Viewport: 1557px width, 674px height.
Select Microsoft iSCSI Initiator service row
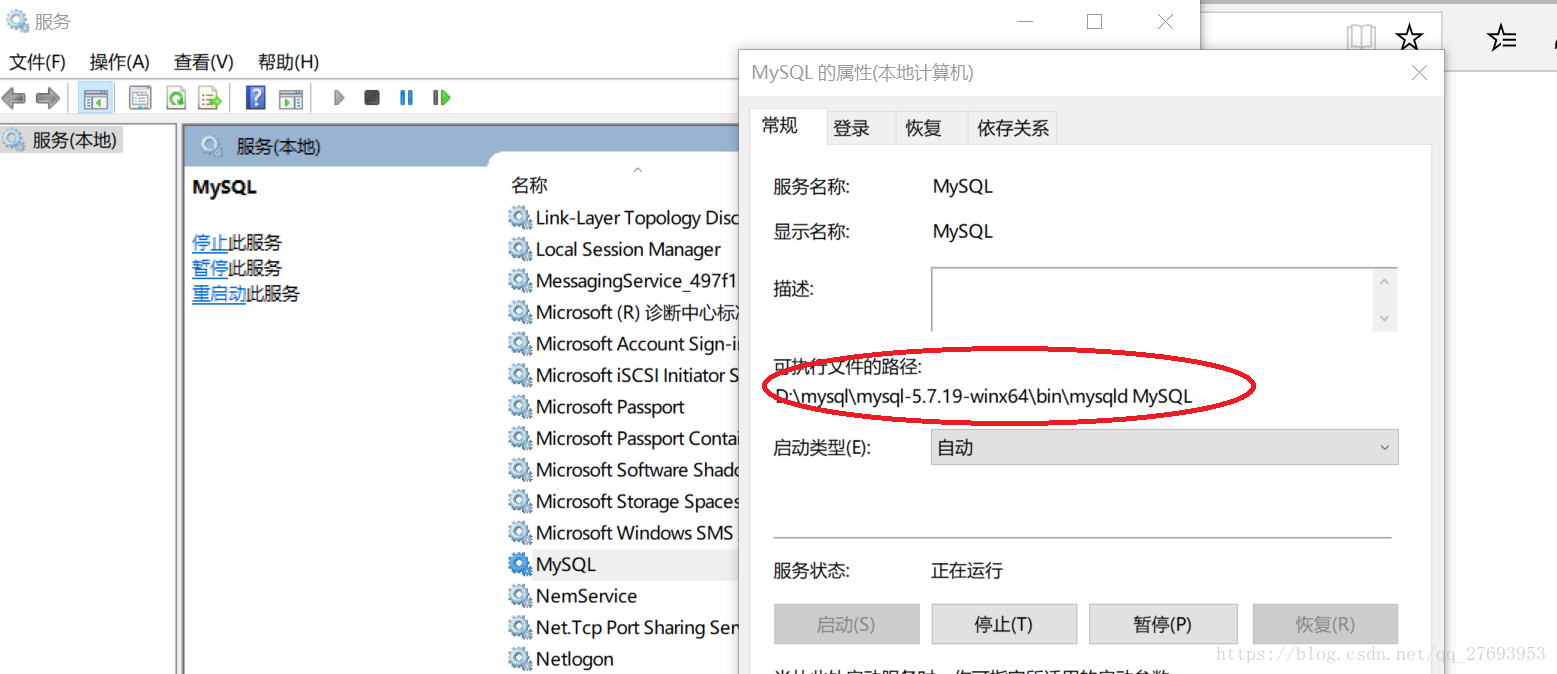click(622, 375)
